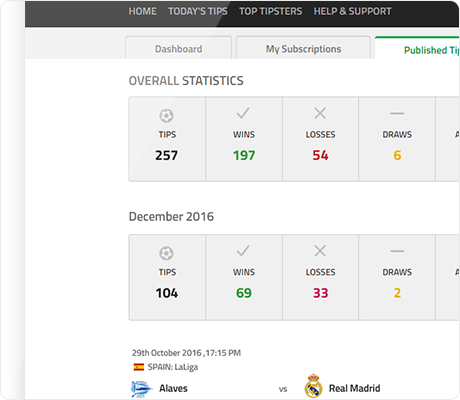Click the Alaves club crest

[141, 389]
